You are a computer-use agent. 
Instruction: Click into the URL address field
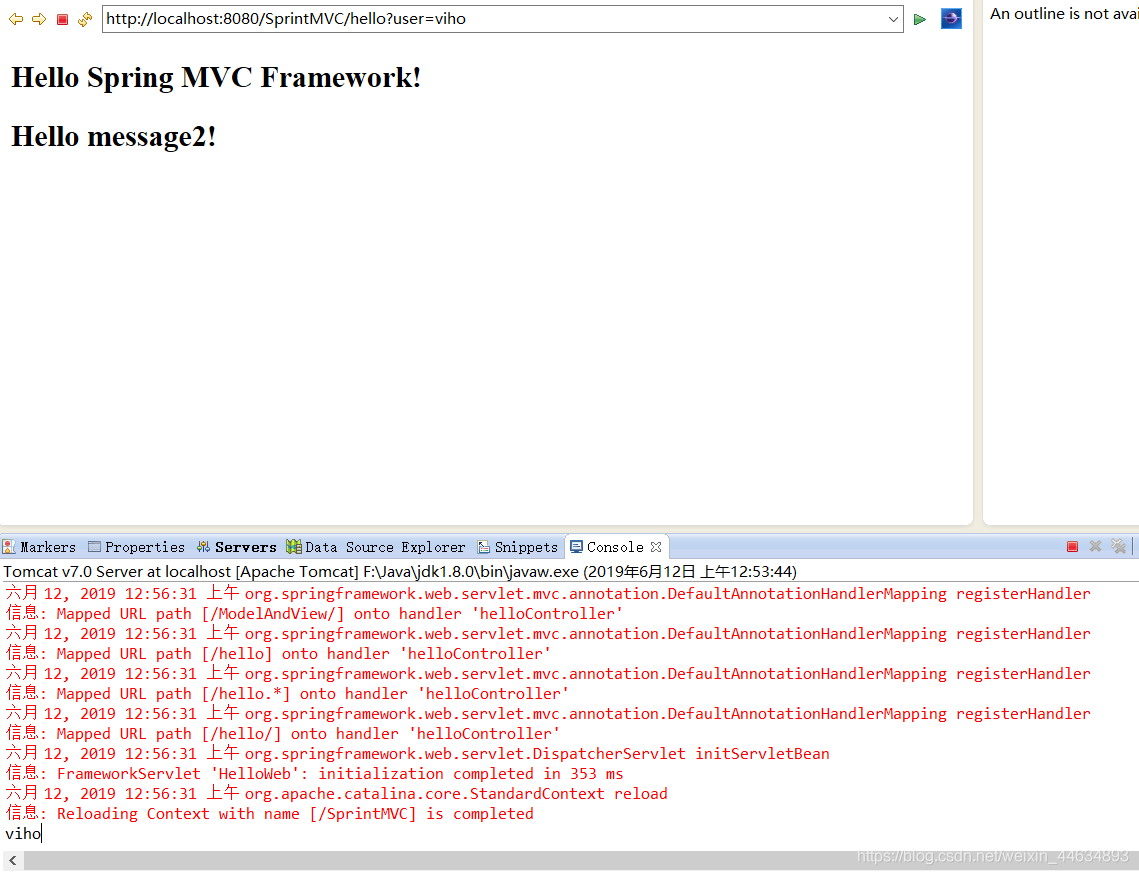494,19
